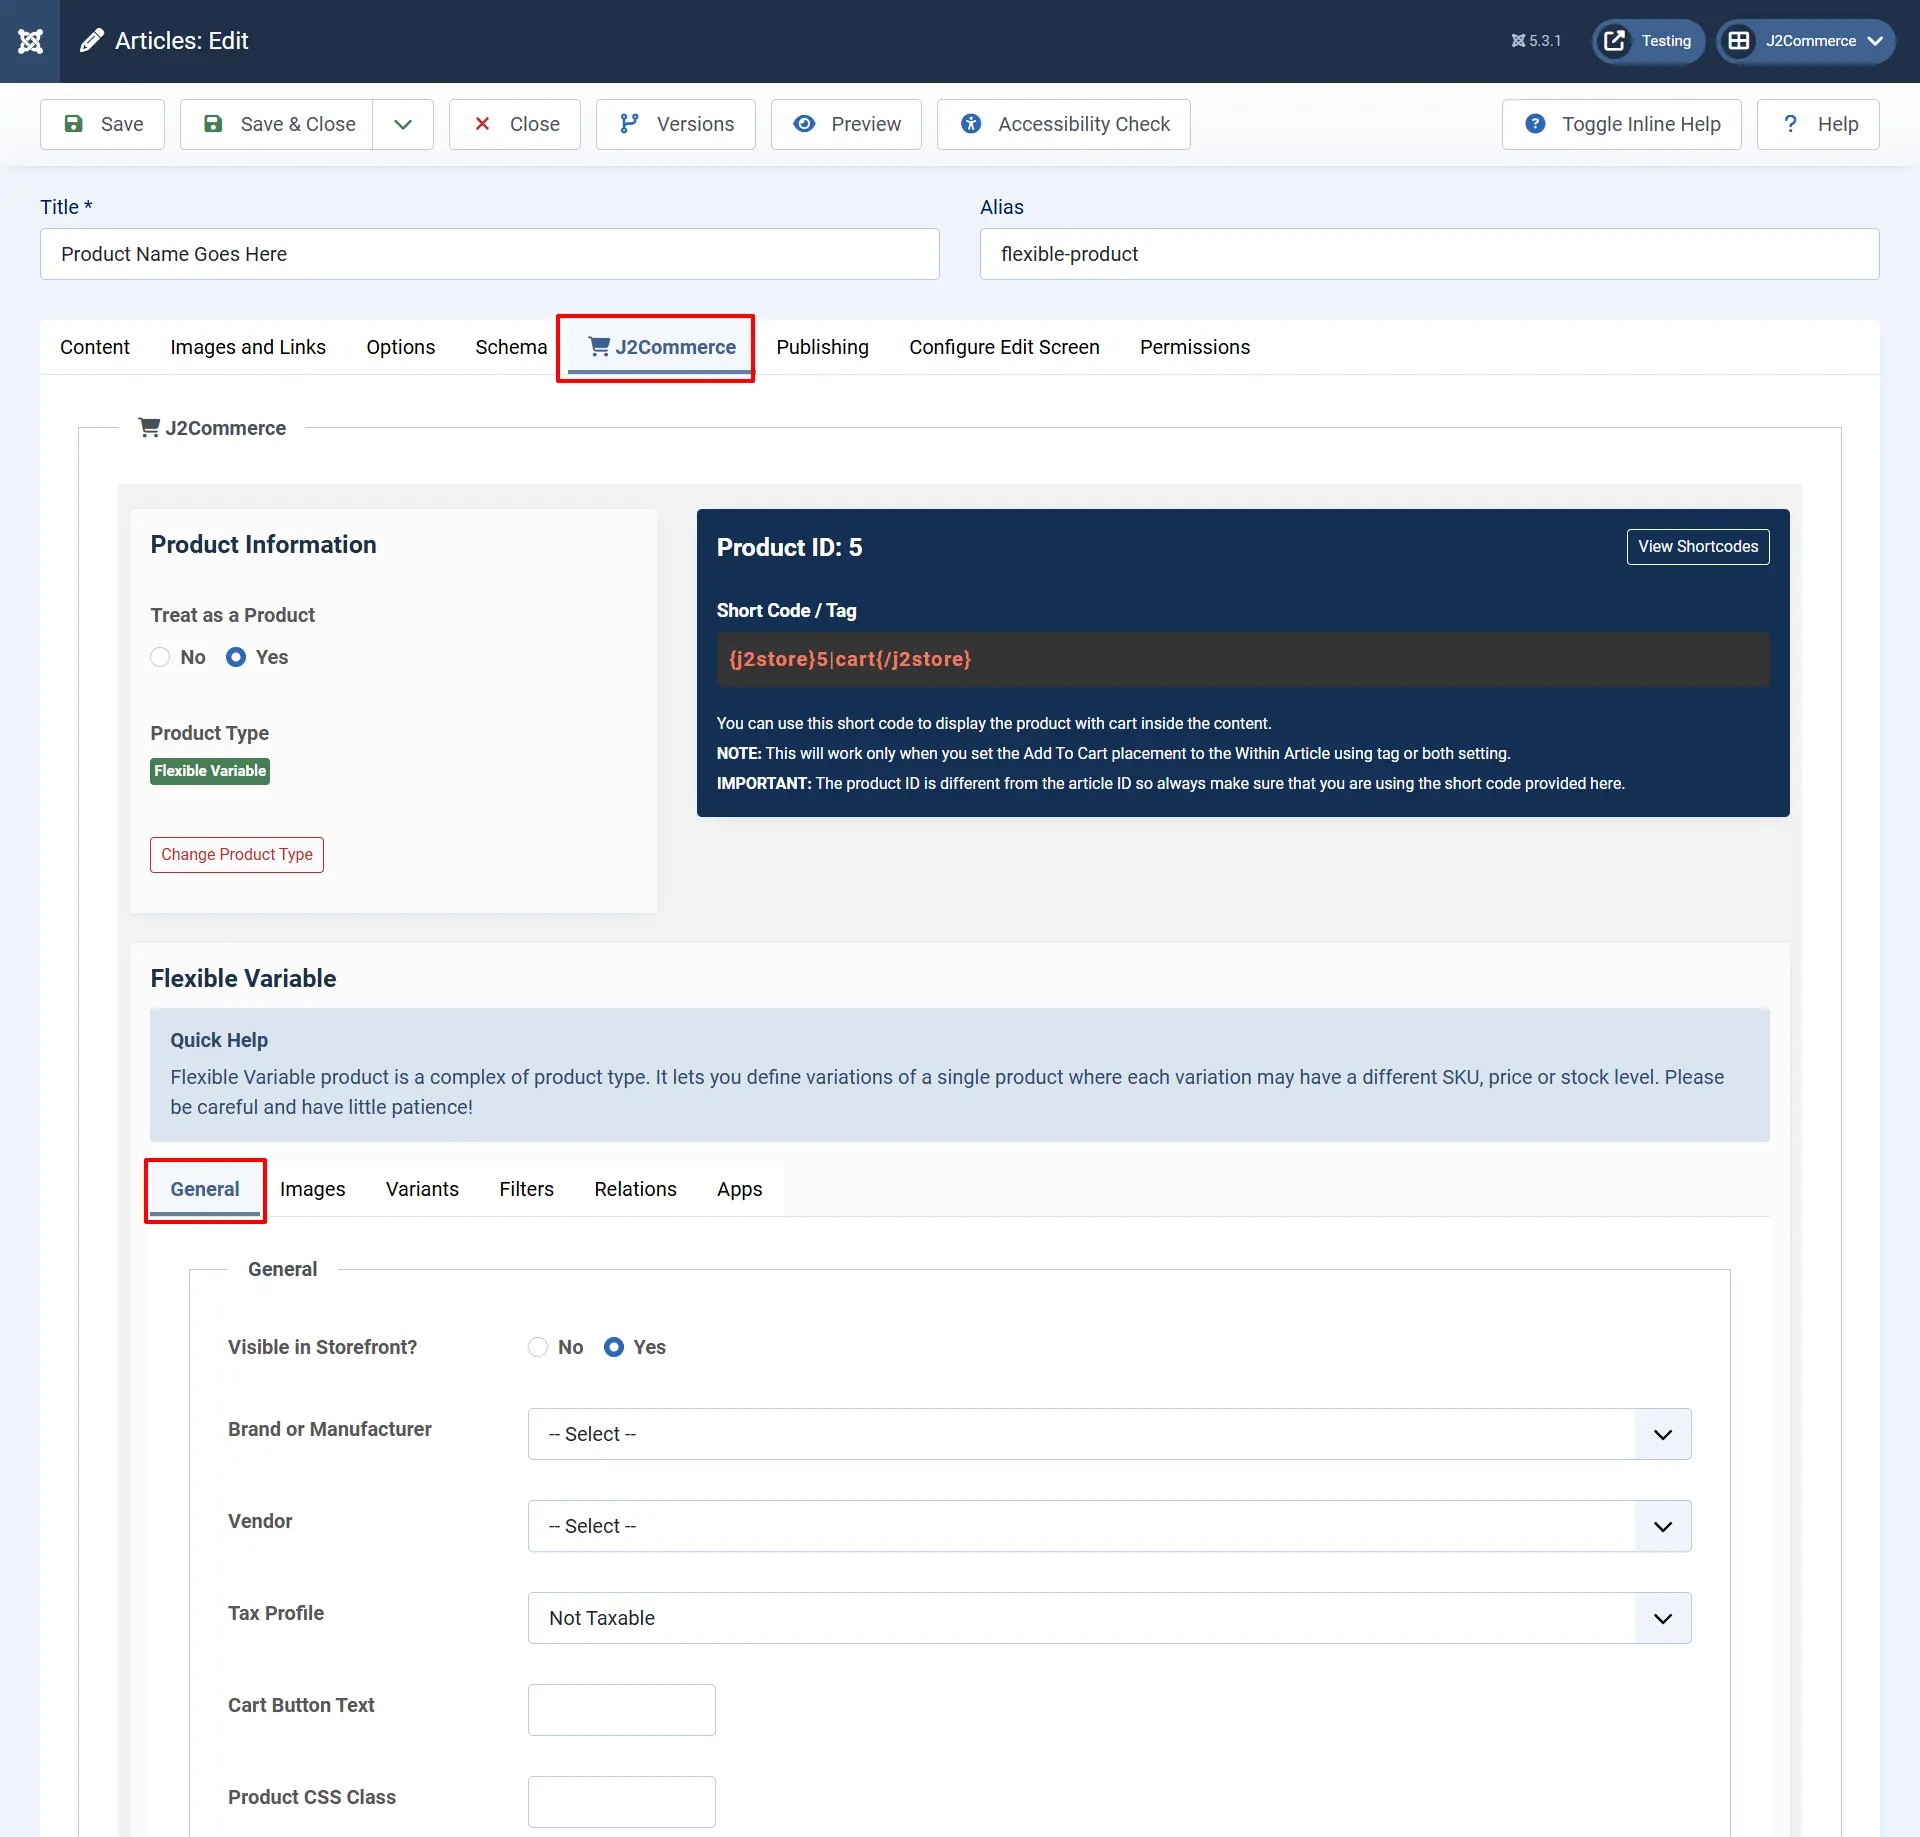The image size is (1920, 1837).
Task: Click the Alias input field
Action: click(x=1430, y=254)
